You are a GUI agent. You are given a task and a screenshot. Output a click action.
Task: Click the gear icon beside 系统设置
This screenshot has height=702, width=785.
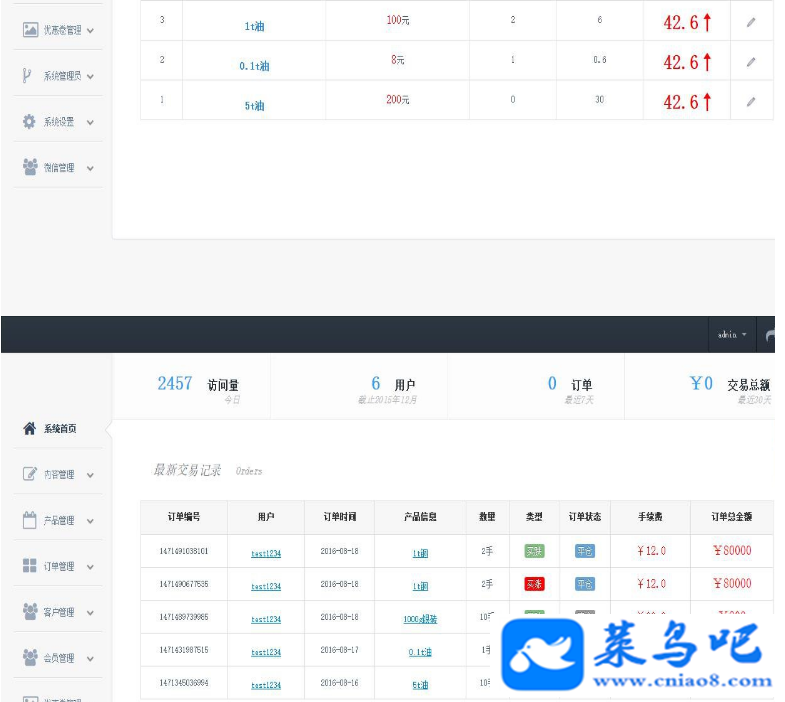click(x=30, y=122)
